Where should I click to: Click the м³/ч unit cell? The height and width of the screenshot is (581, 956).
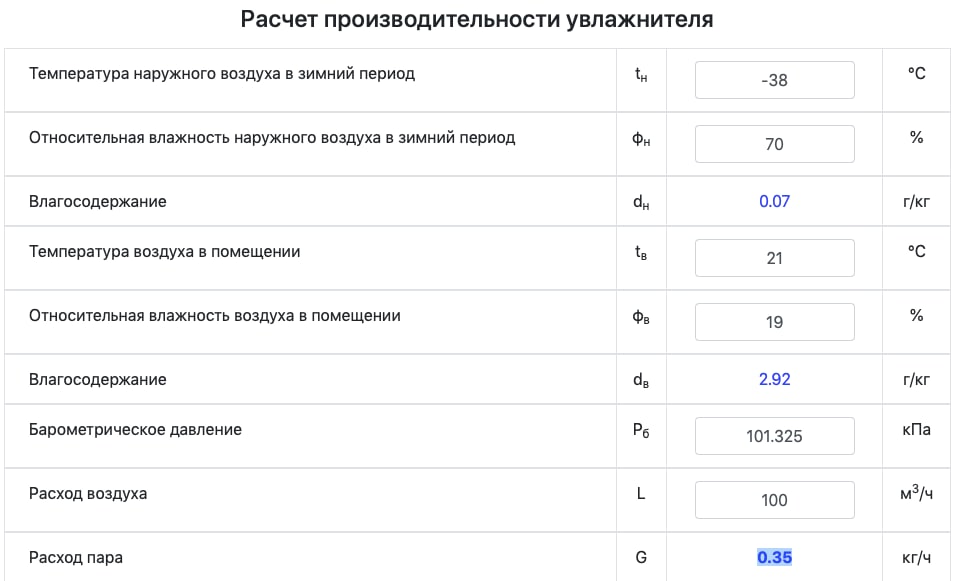pos(916,493)
